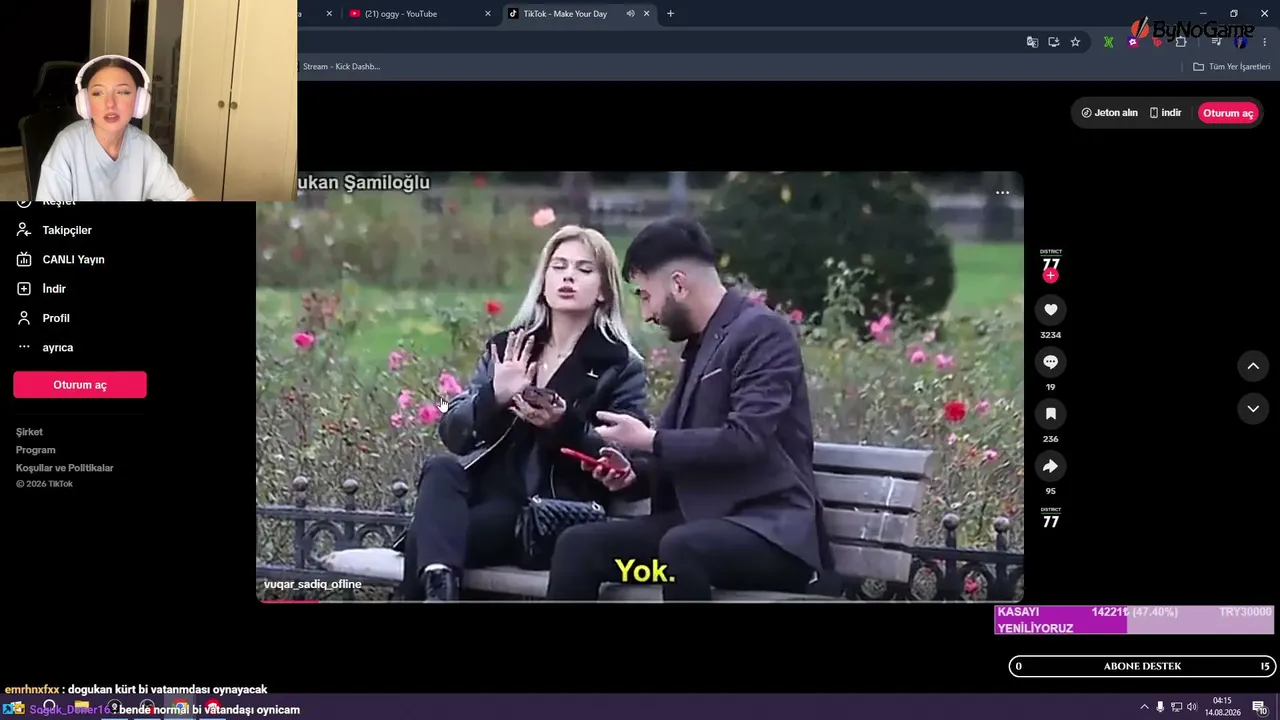
Task: Open the Tüm Yer İşaretleri folder
Action: coord(1232,66)
